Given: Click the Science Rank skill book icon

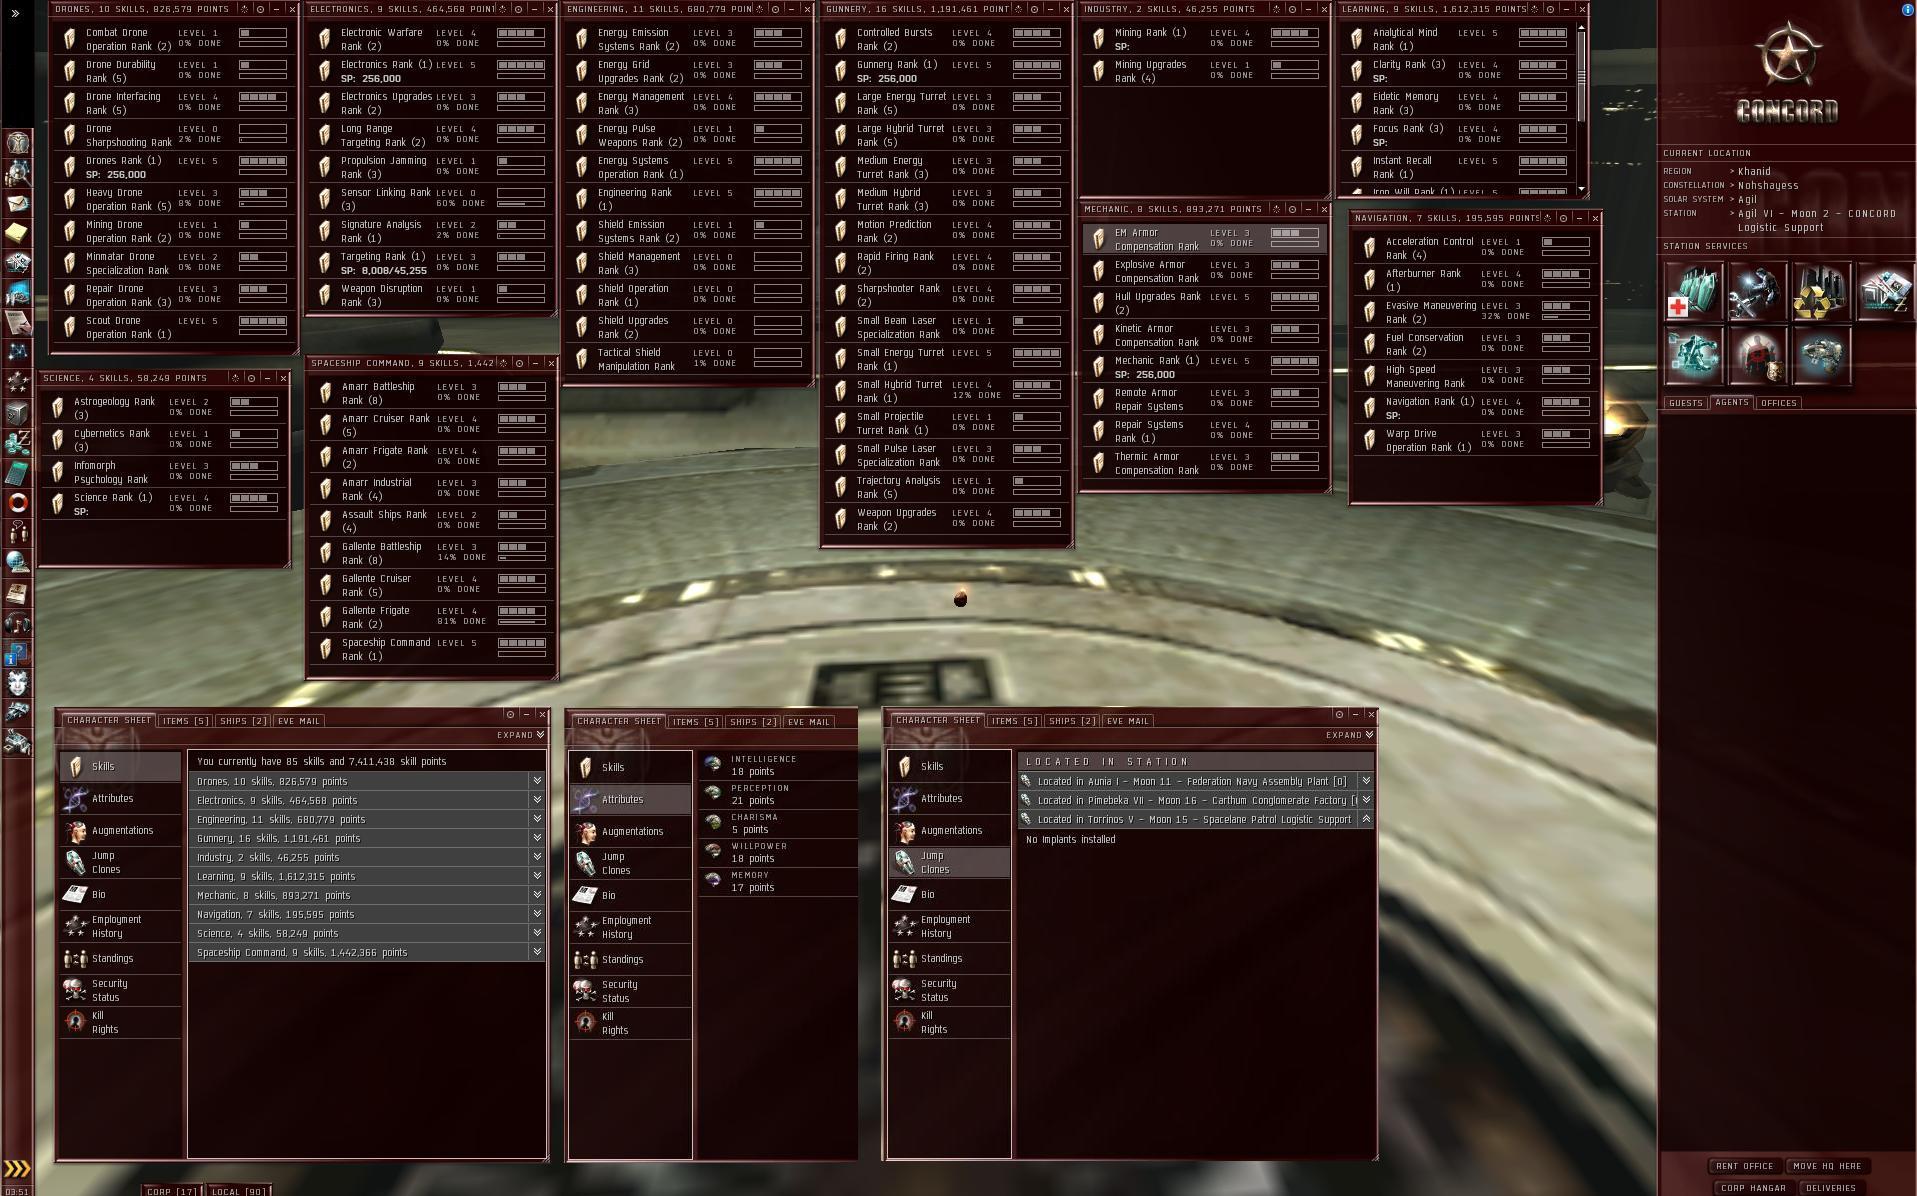Looking at the screenshot, I should pos(58,504).
